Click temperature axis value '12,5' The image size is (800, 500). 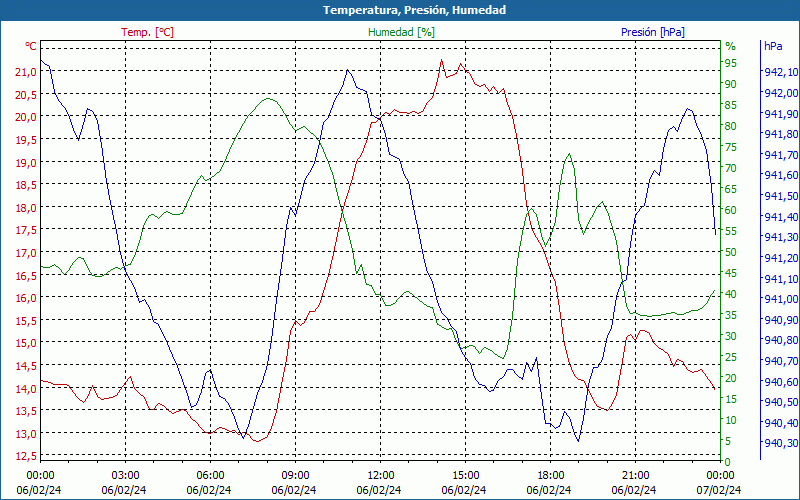pos(26,456)
